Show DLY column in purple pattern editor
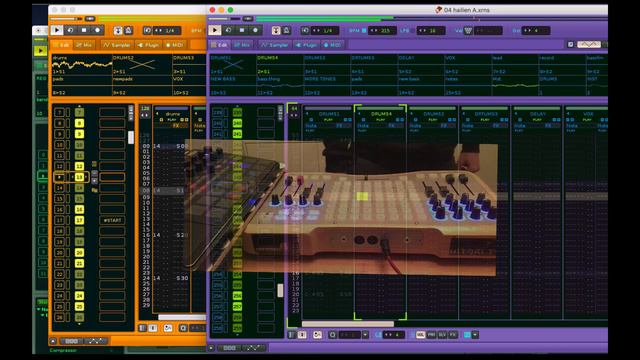 442,335
